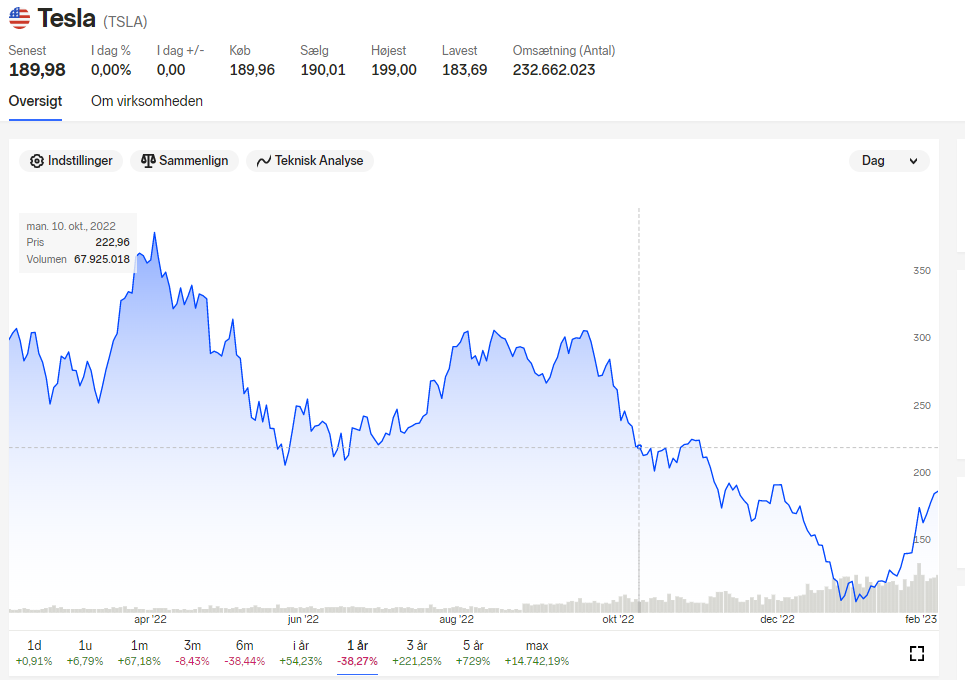Click the okt '22 axis label
The image size is (965, 680).
tap(618, 619)
